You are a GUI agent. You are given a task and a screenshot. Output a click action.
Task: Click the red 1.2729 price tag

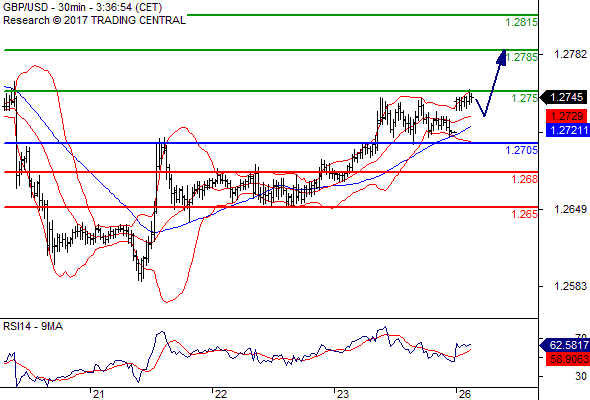coord(566,116)
